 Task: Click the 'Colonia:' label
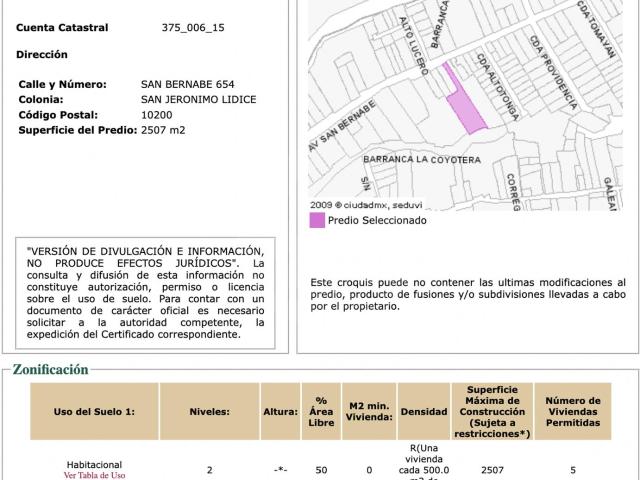(x=41, y=100)
